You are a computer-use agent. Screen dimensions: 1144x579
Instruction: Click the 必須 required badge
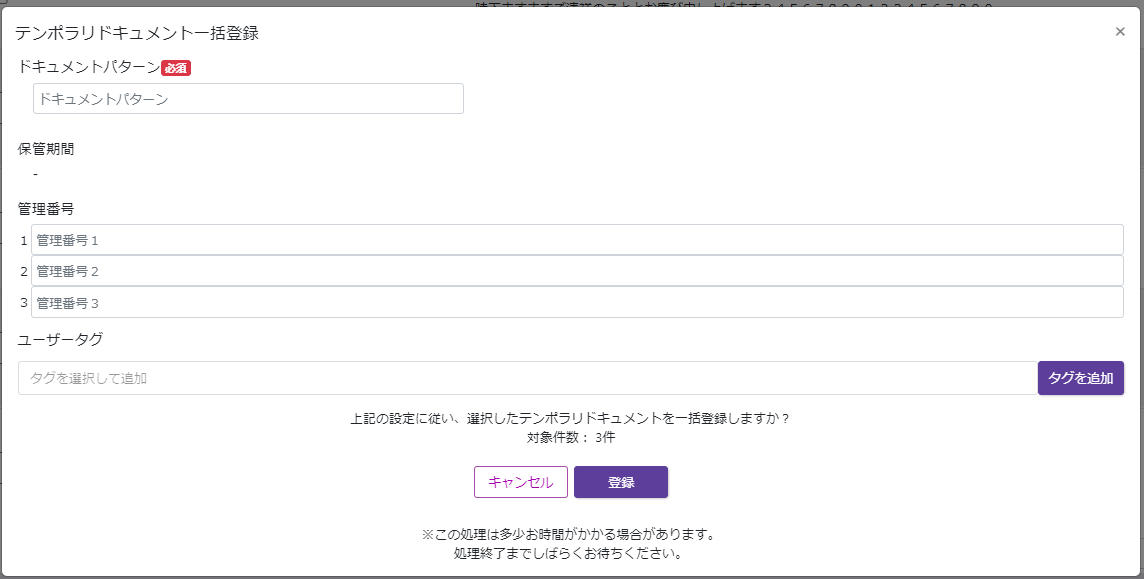tap(174, 69)
